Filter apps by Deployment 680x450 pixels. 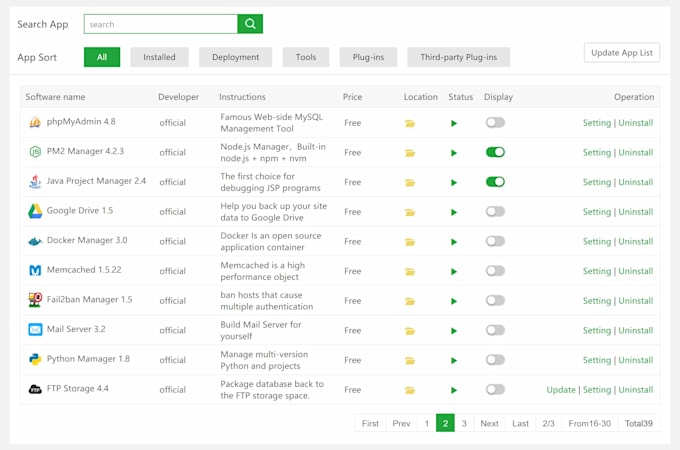tap(235, 57)
